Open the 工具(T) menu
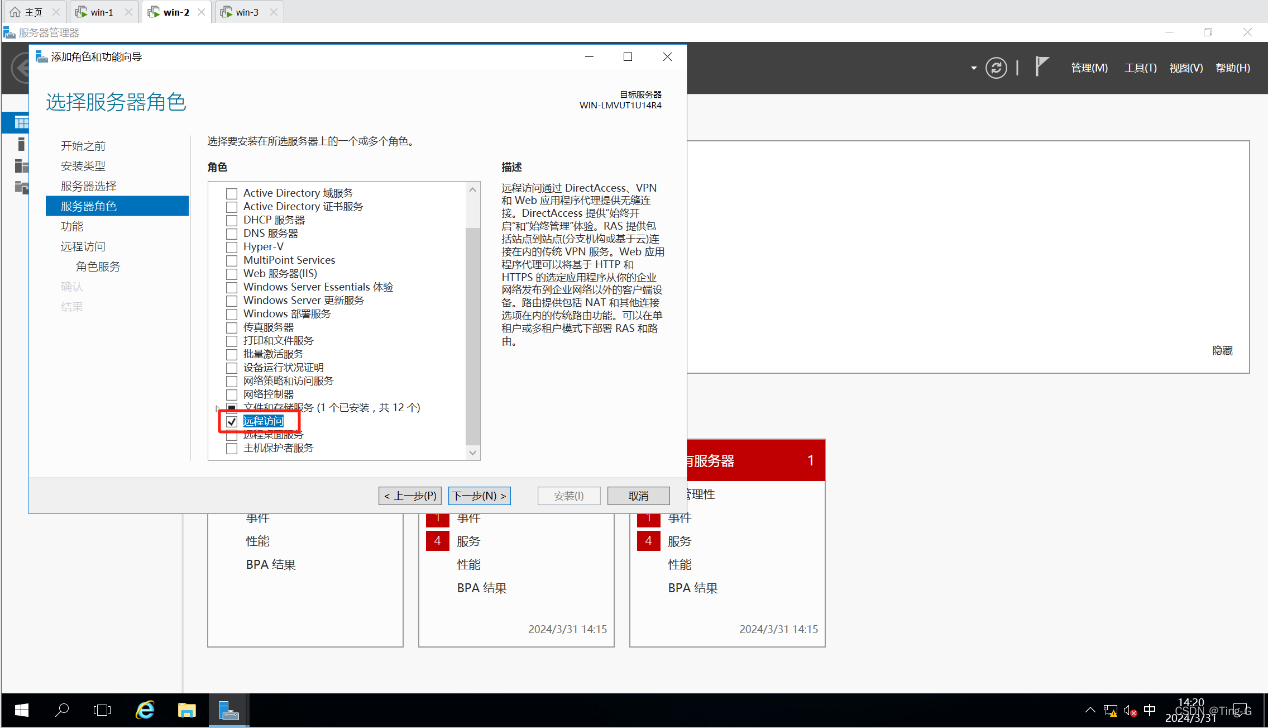1268x728 pixels. coord(1140,68)
